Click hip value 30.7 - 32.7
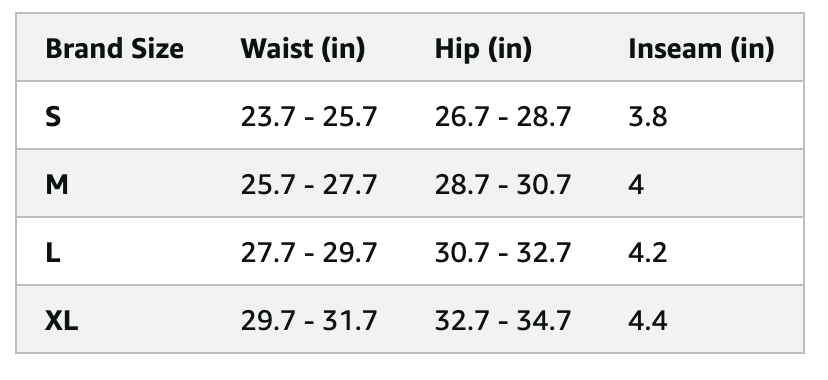Image resolution: width=828 pixels, height=380 pixels. point(503,253)
